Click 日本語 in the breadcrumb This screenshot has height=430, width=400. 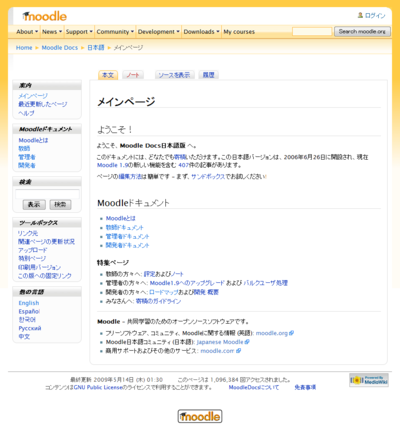(96, 48)
